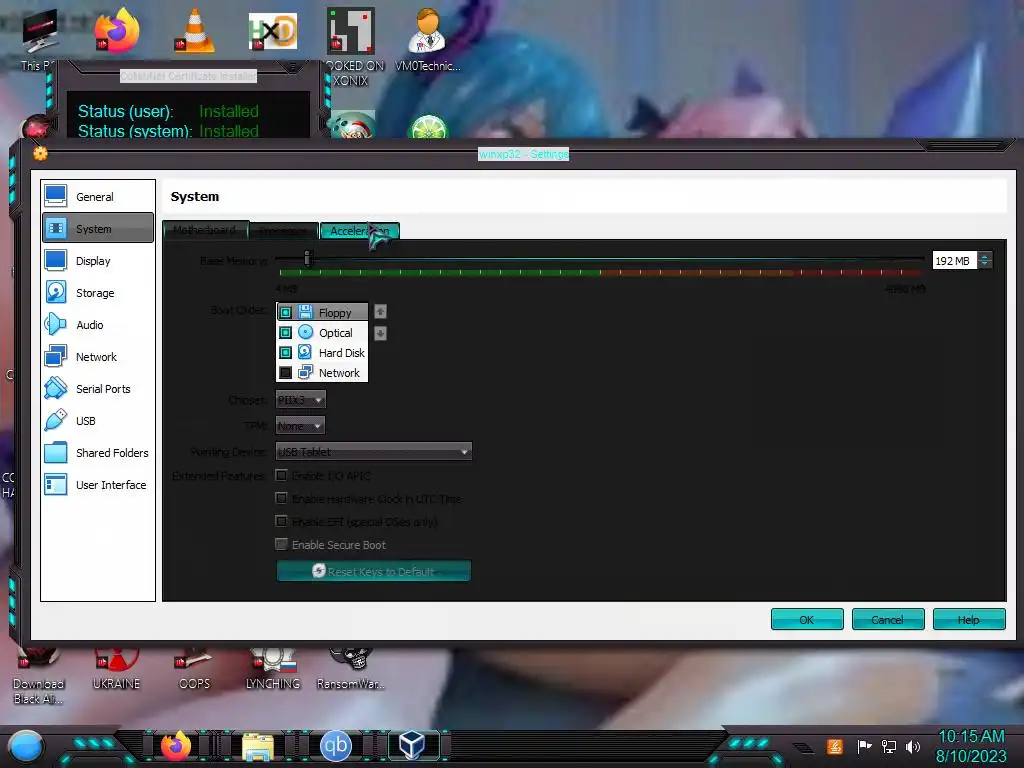Open the TPM dropdown showing None

coord(300,426)
